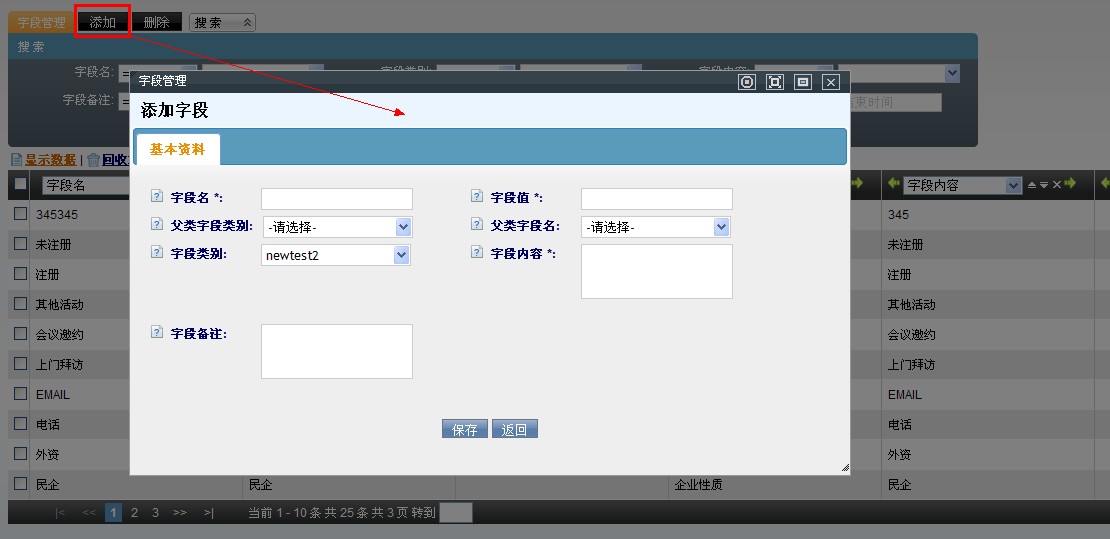1110x539 pixels.
Task: Open the 父类字段类别 dropdown
Action: (337, 227)
